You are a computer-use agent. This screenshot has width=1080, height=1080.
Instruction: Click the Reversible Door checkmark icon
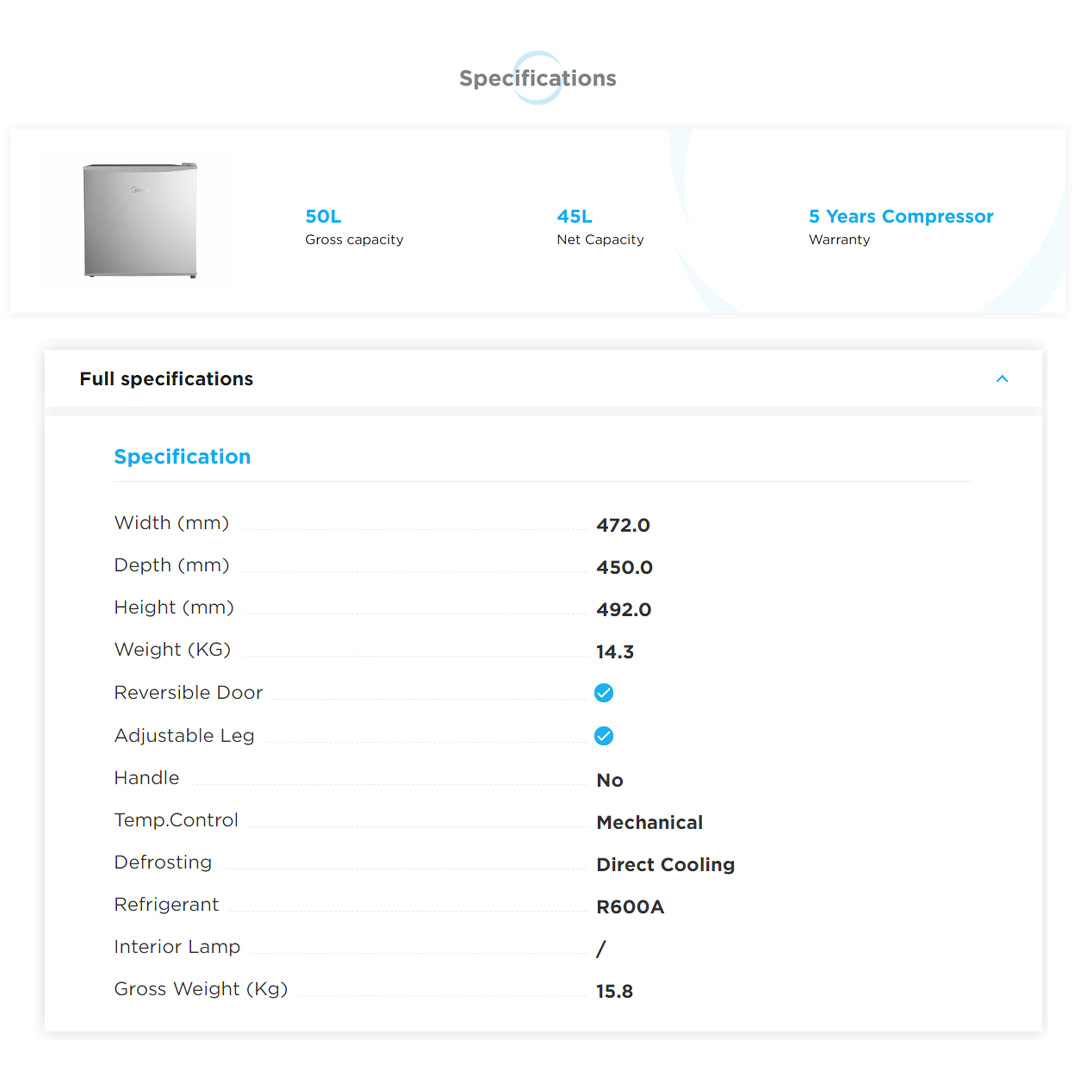pyautogui.click(x=604, y=693)
